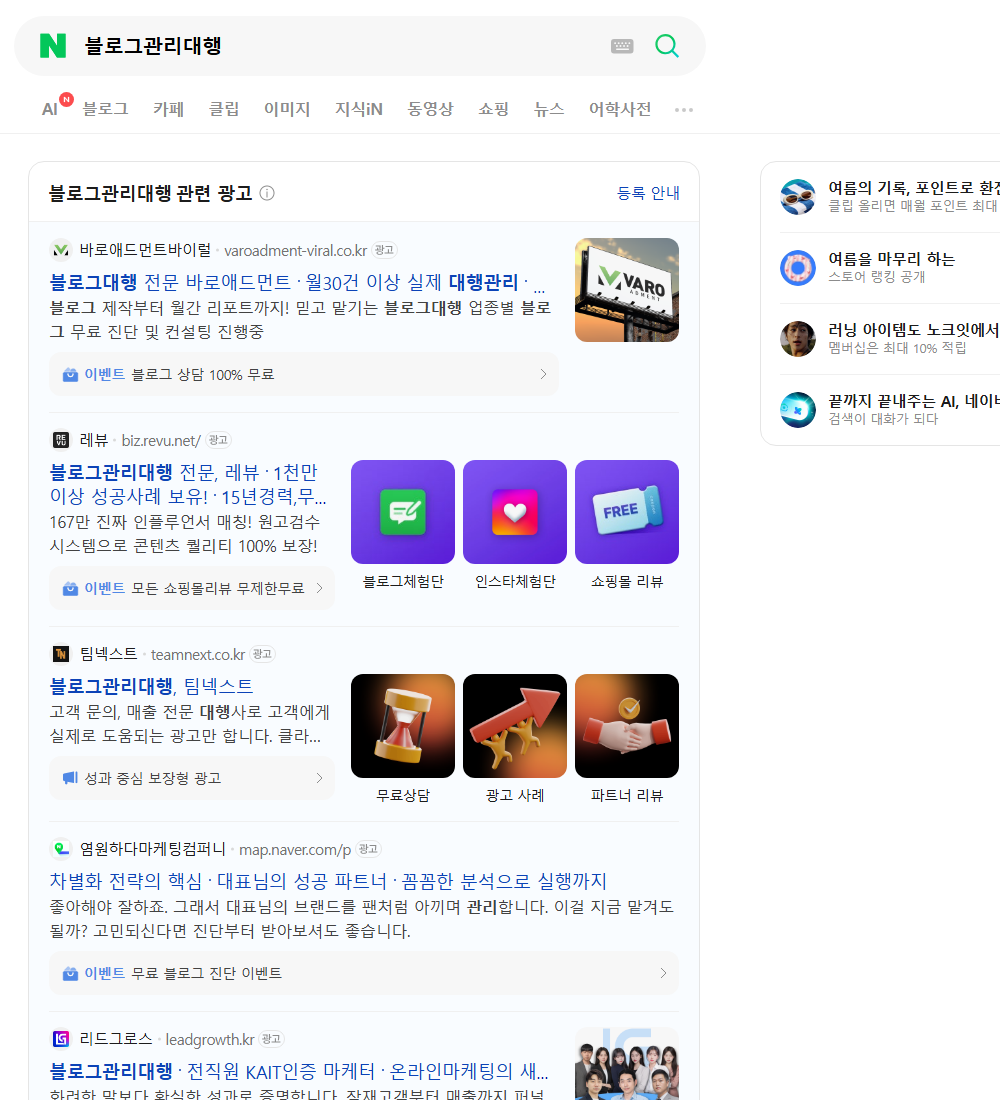The width and height of the screenshot is (1000, 1100).
Task: Click the 무료상담 hourglass tile
Action: pyautogui.click(x=403, y=726)
